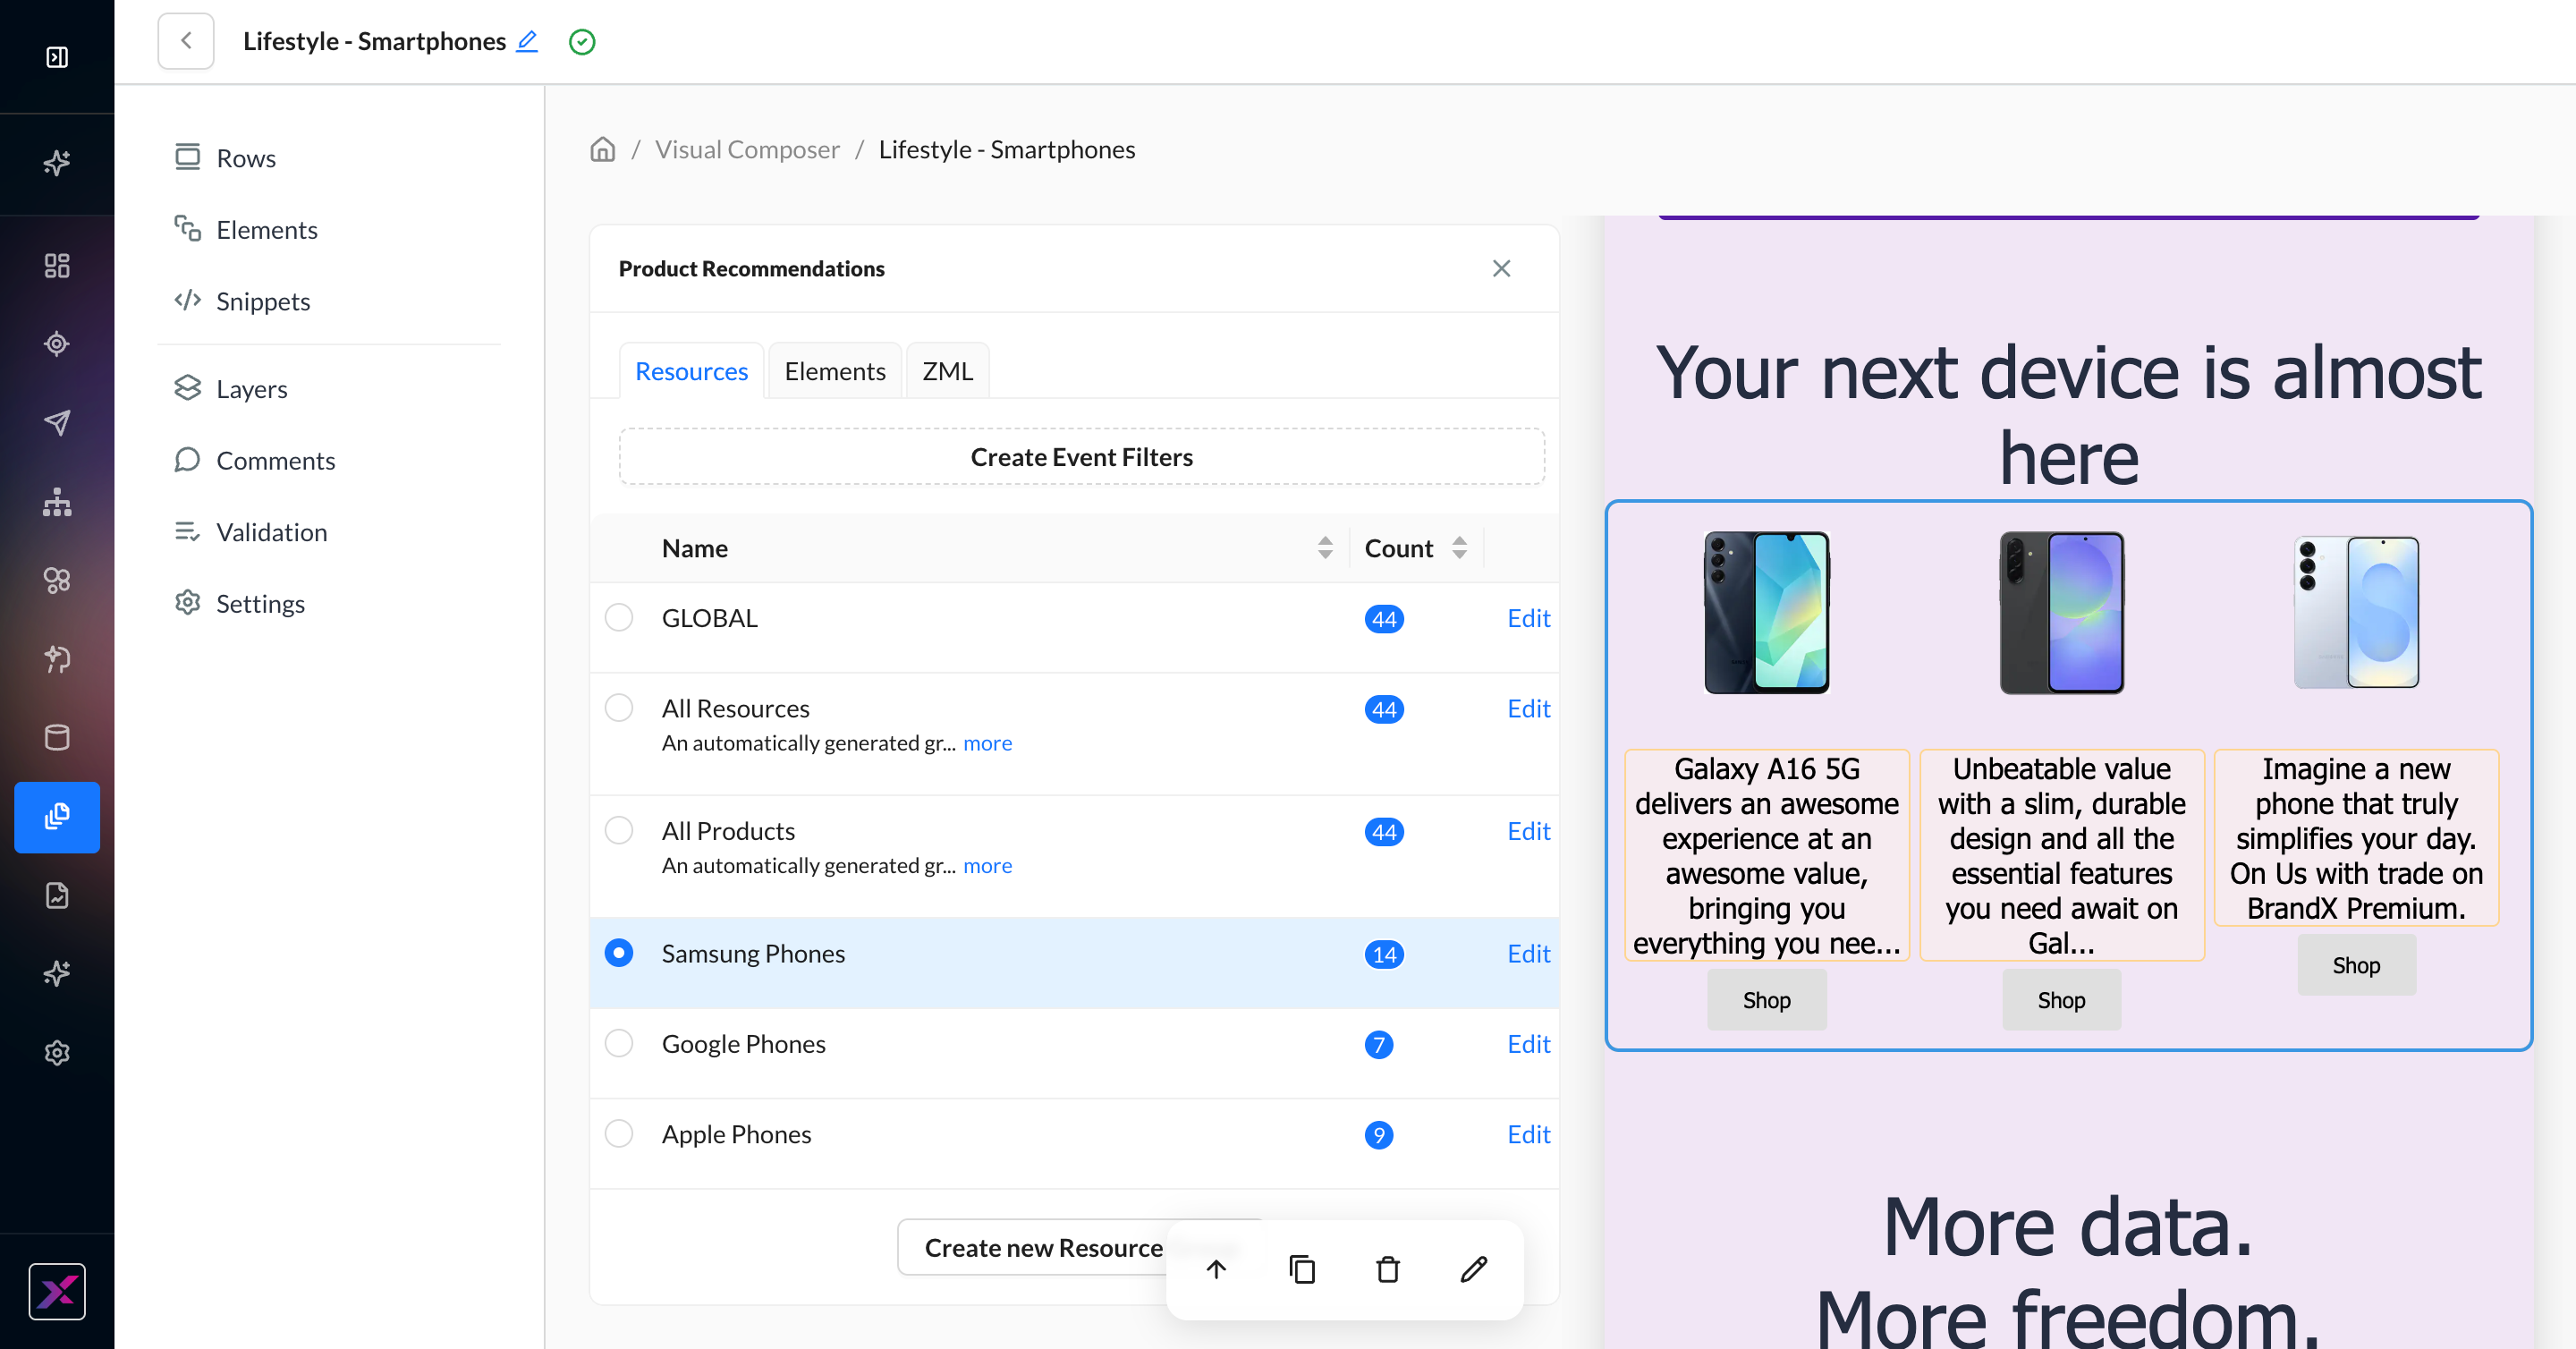Open the gear icon in dark sidebar
Image resolution: width=2576 pixels, height=1349 pixels.
[x=57, y=1053]
